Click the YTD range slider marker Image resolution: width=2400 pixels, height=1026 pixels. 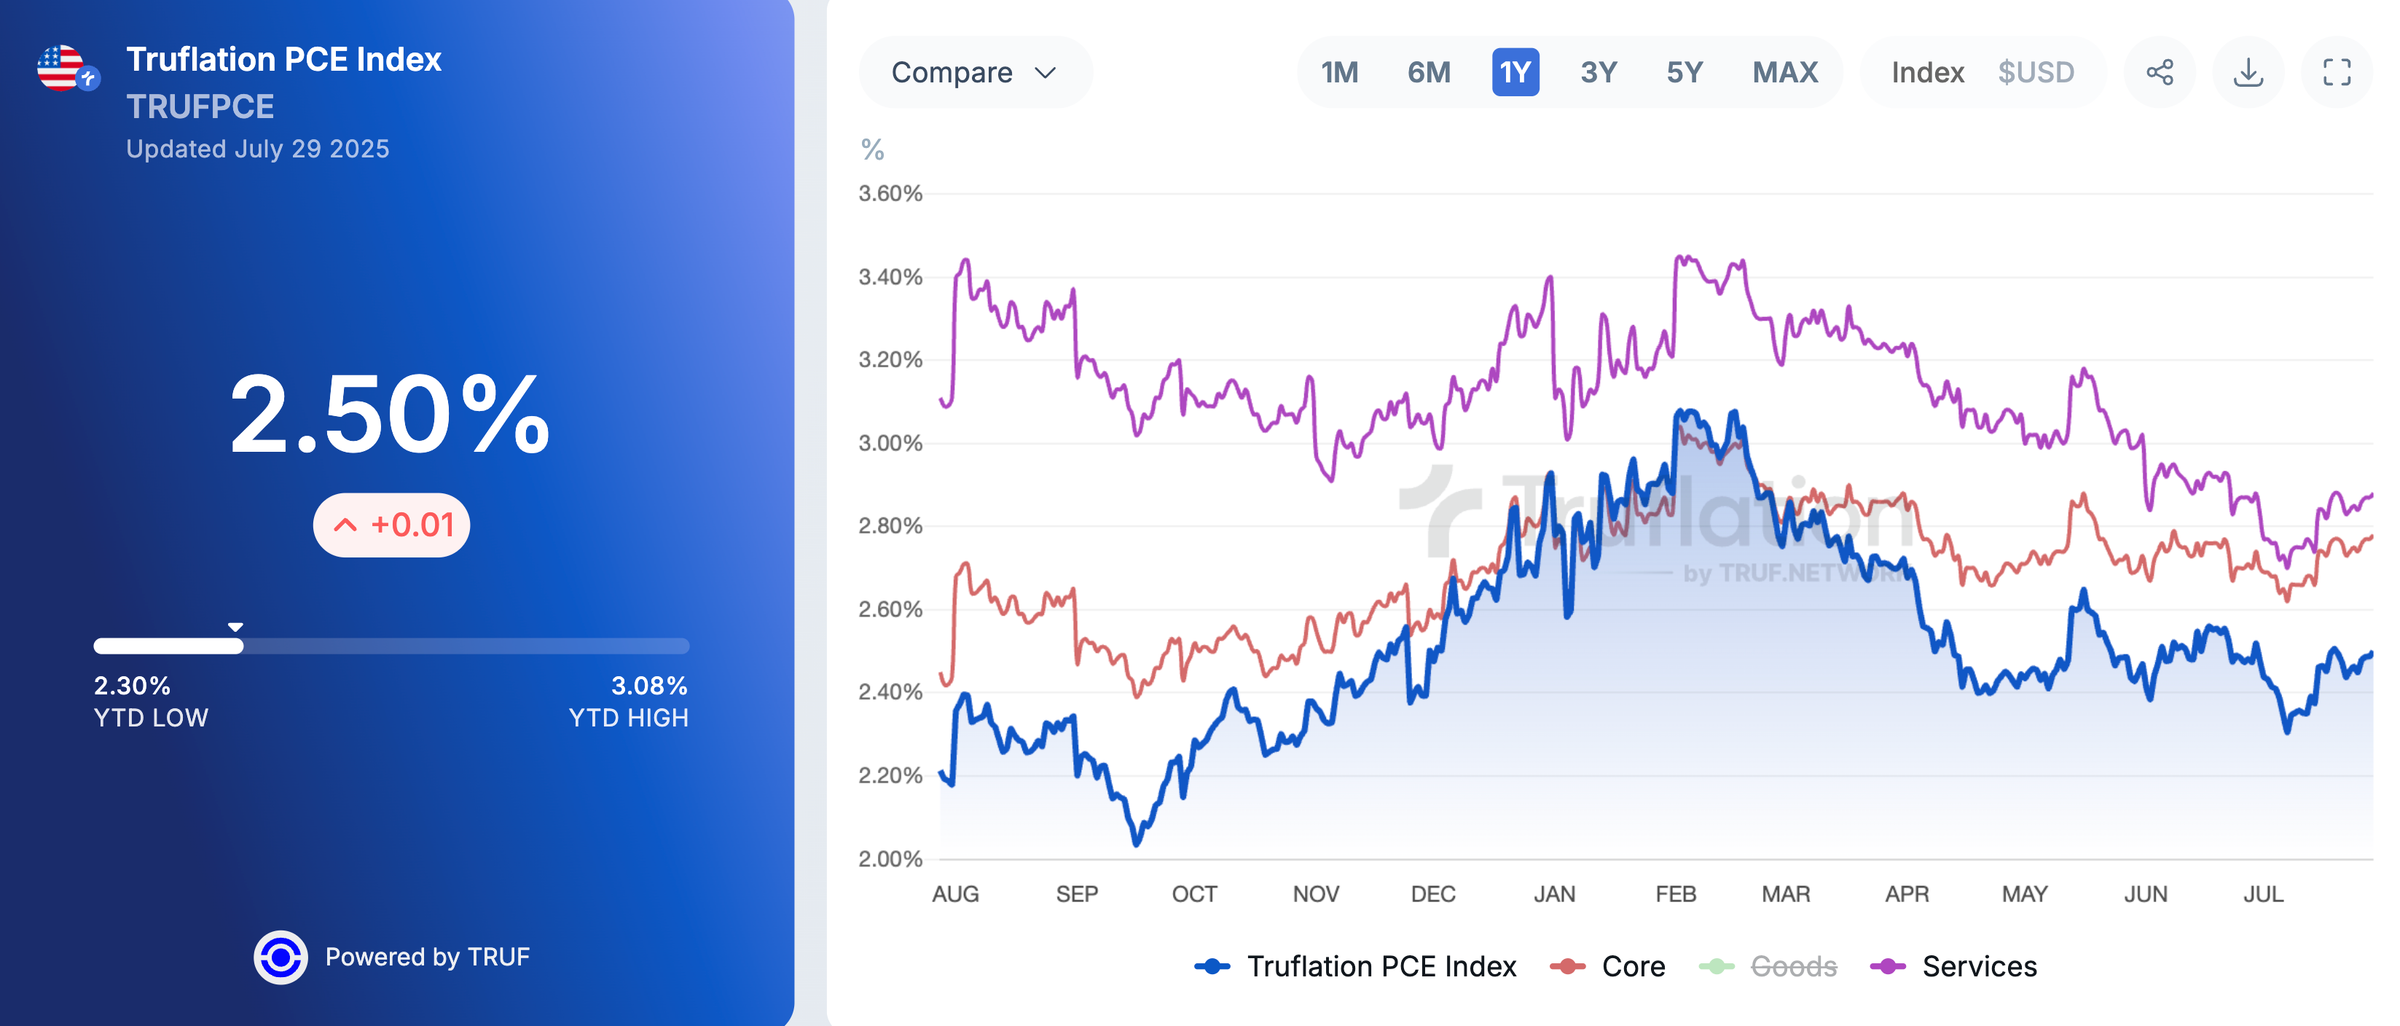234,627
